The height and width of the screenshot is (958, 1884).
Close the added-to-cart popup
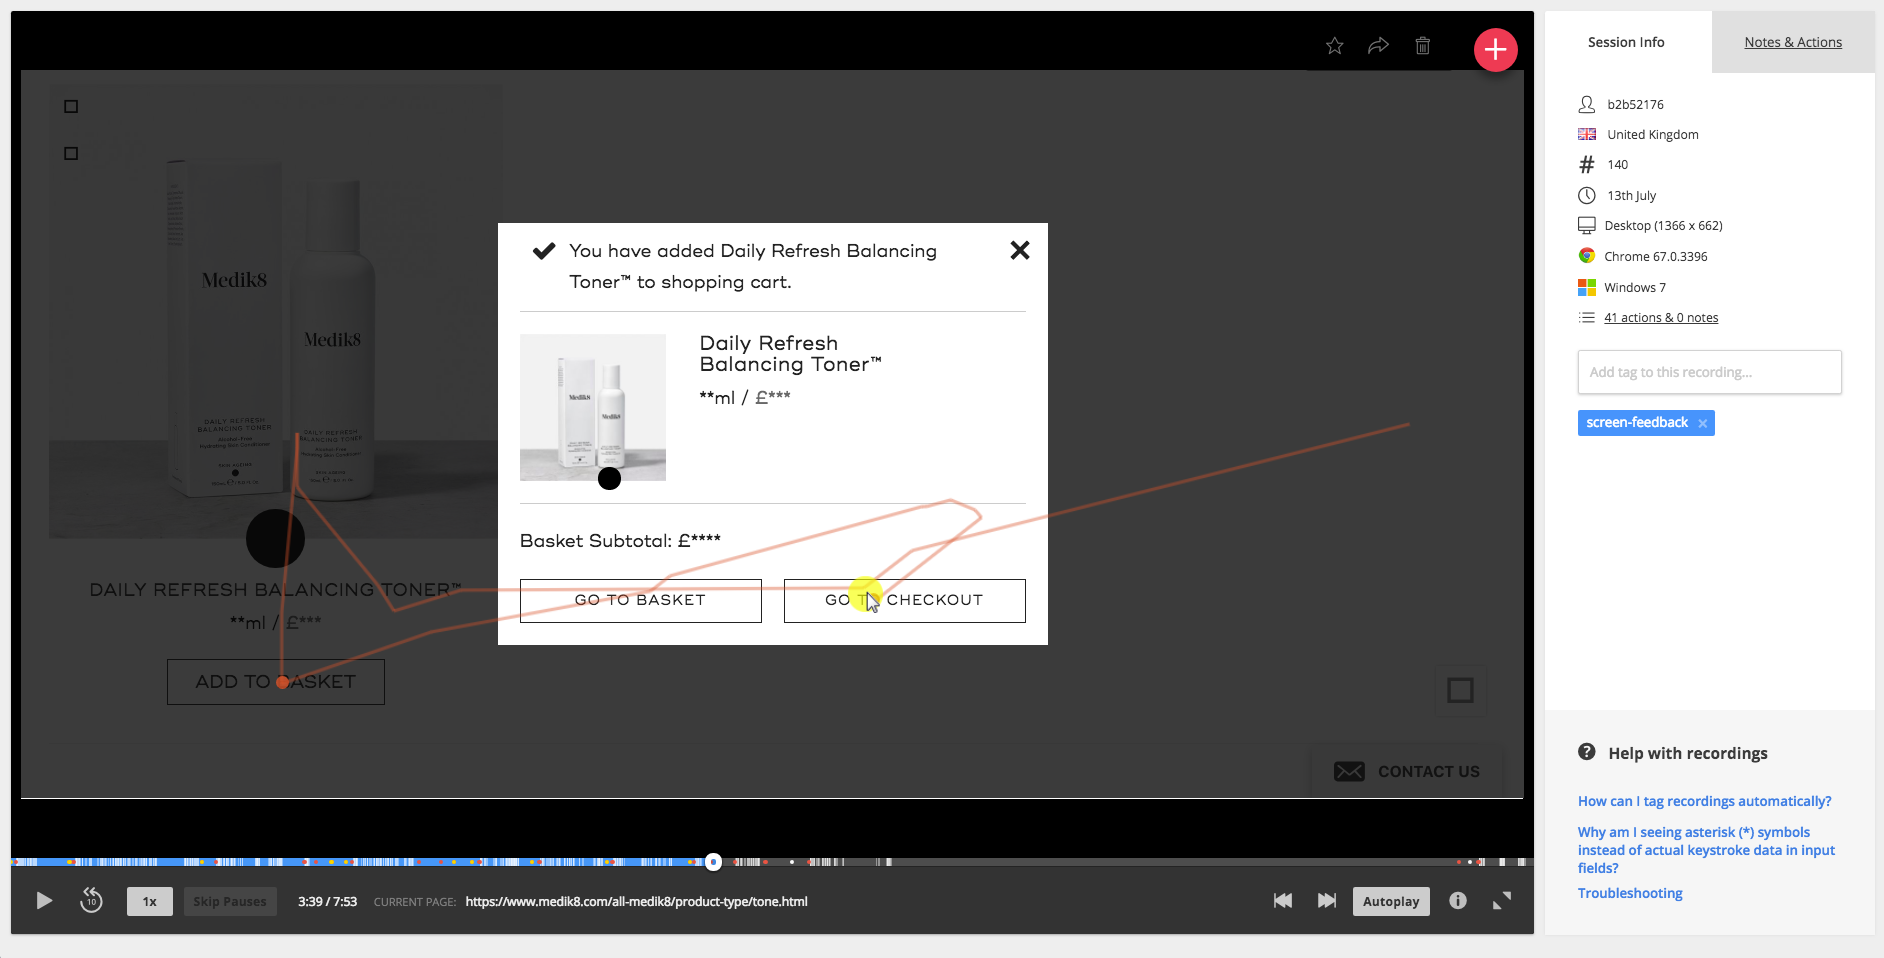click(1020, 250)
